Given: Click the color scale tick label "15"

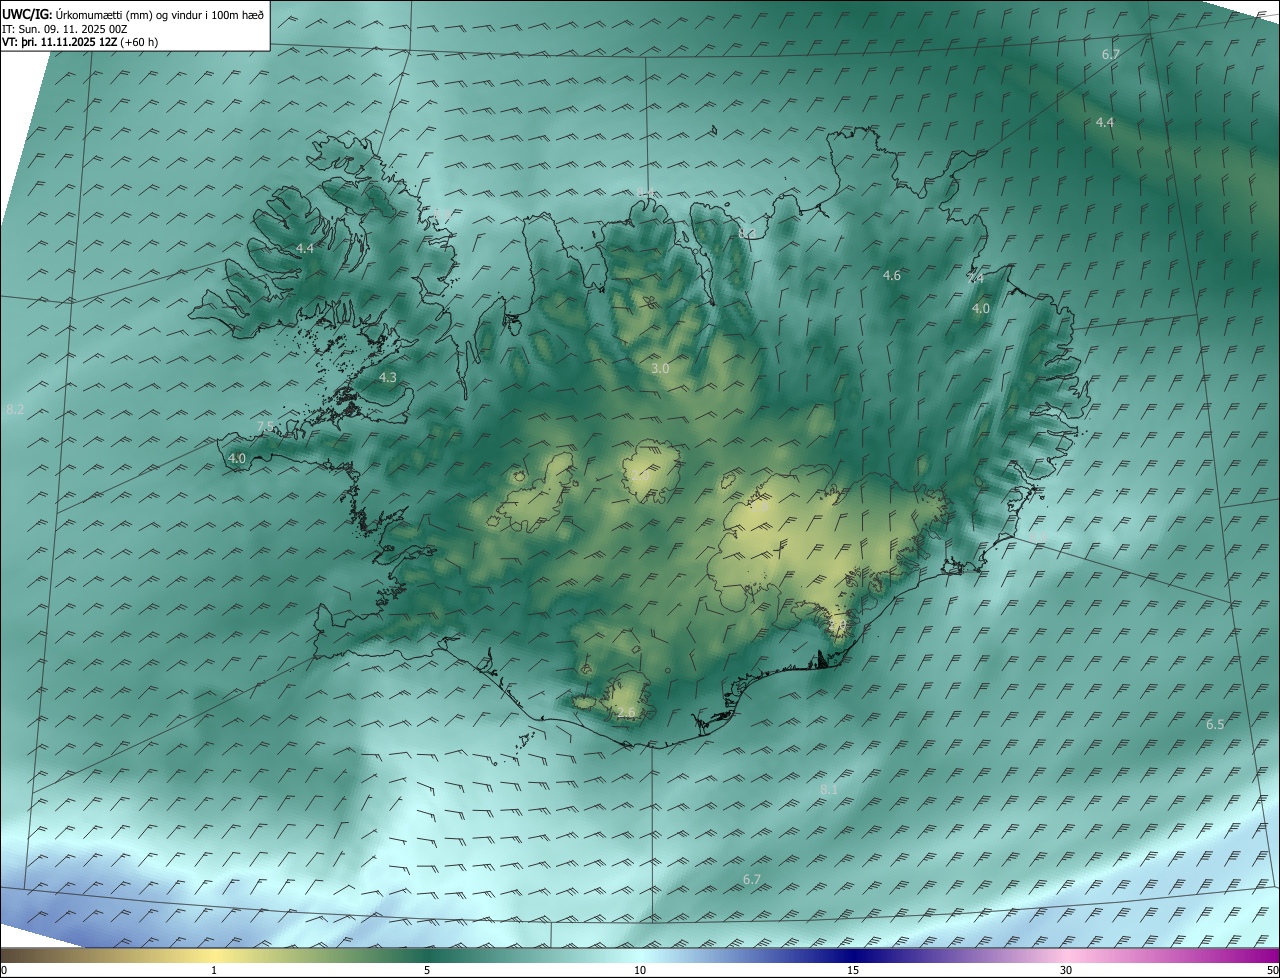Looking at the screenshot, I should pos(853,970).
